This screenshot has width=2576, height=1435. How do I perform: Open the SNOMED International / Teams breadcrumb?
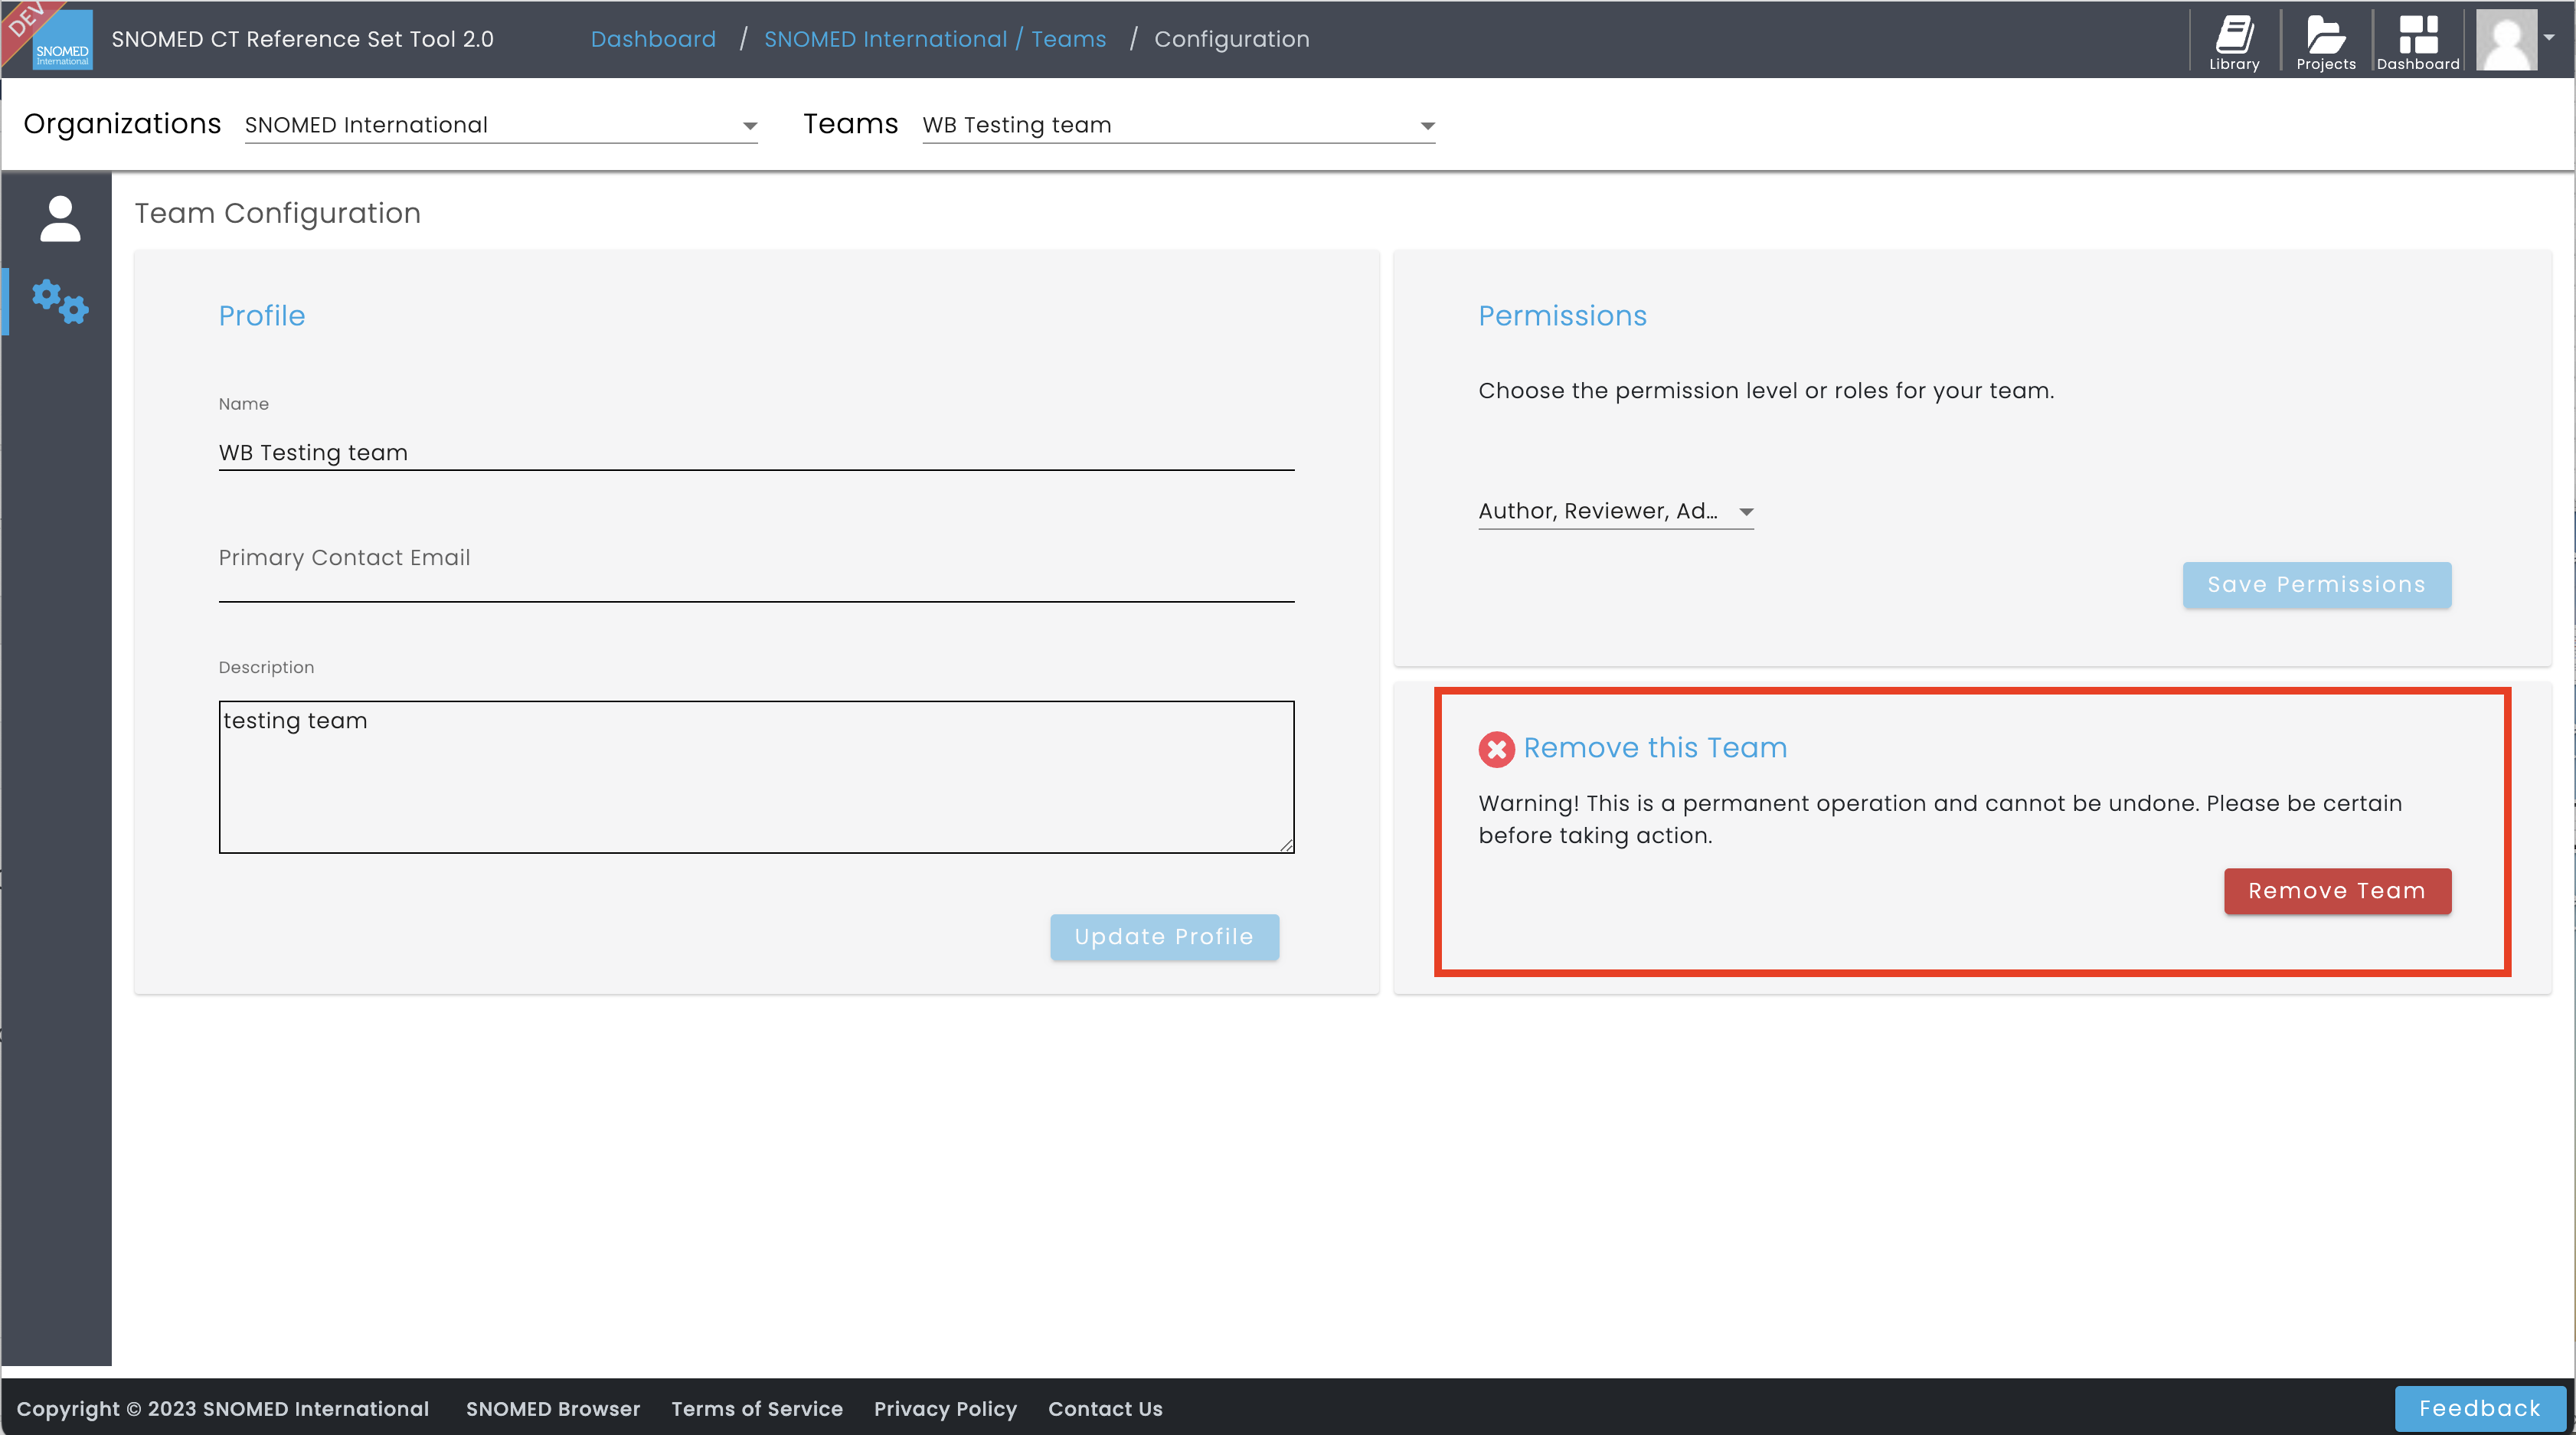[x=935, y=39]
